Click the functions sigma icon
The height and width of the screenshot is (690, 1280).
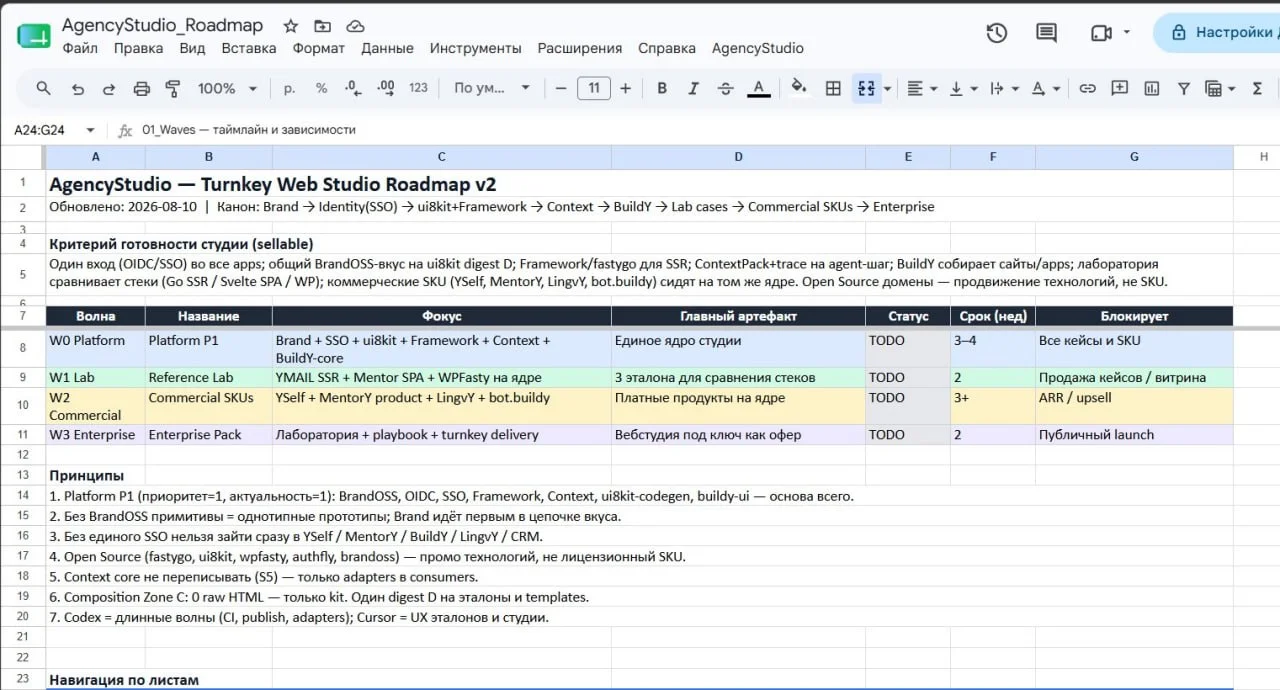click(1257, 88)
